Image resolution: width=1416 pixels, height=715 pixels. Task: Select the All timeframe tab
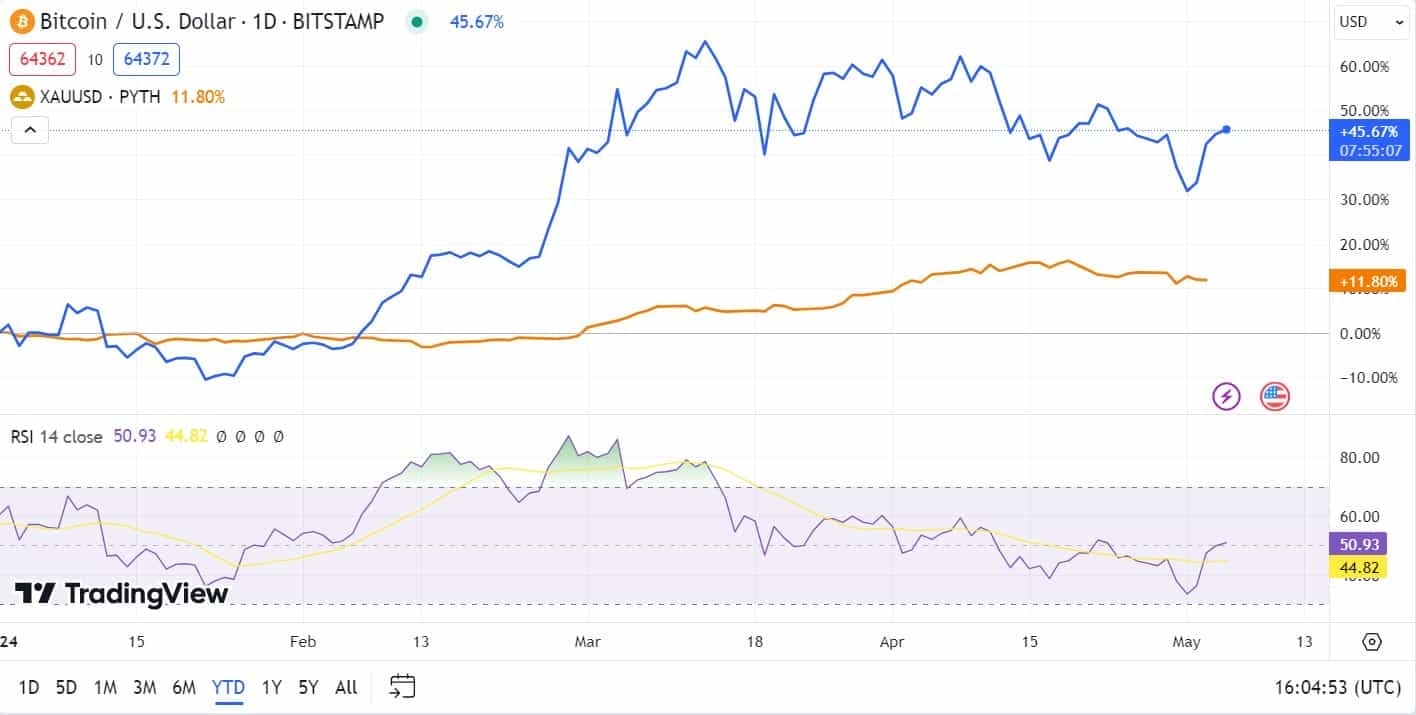pos(345,688)
